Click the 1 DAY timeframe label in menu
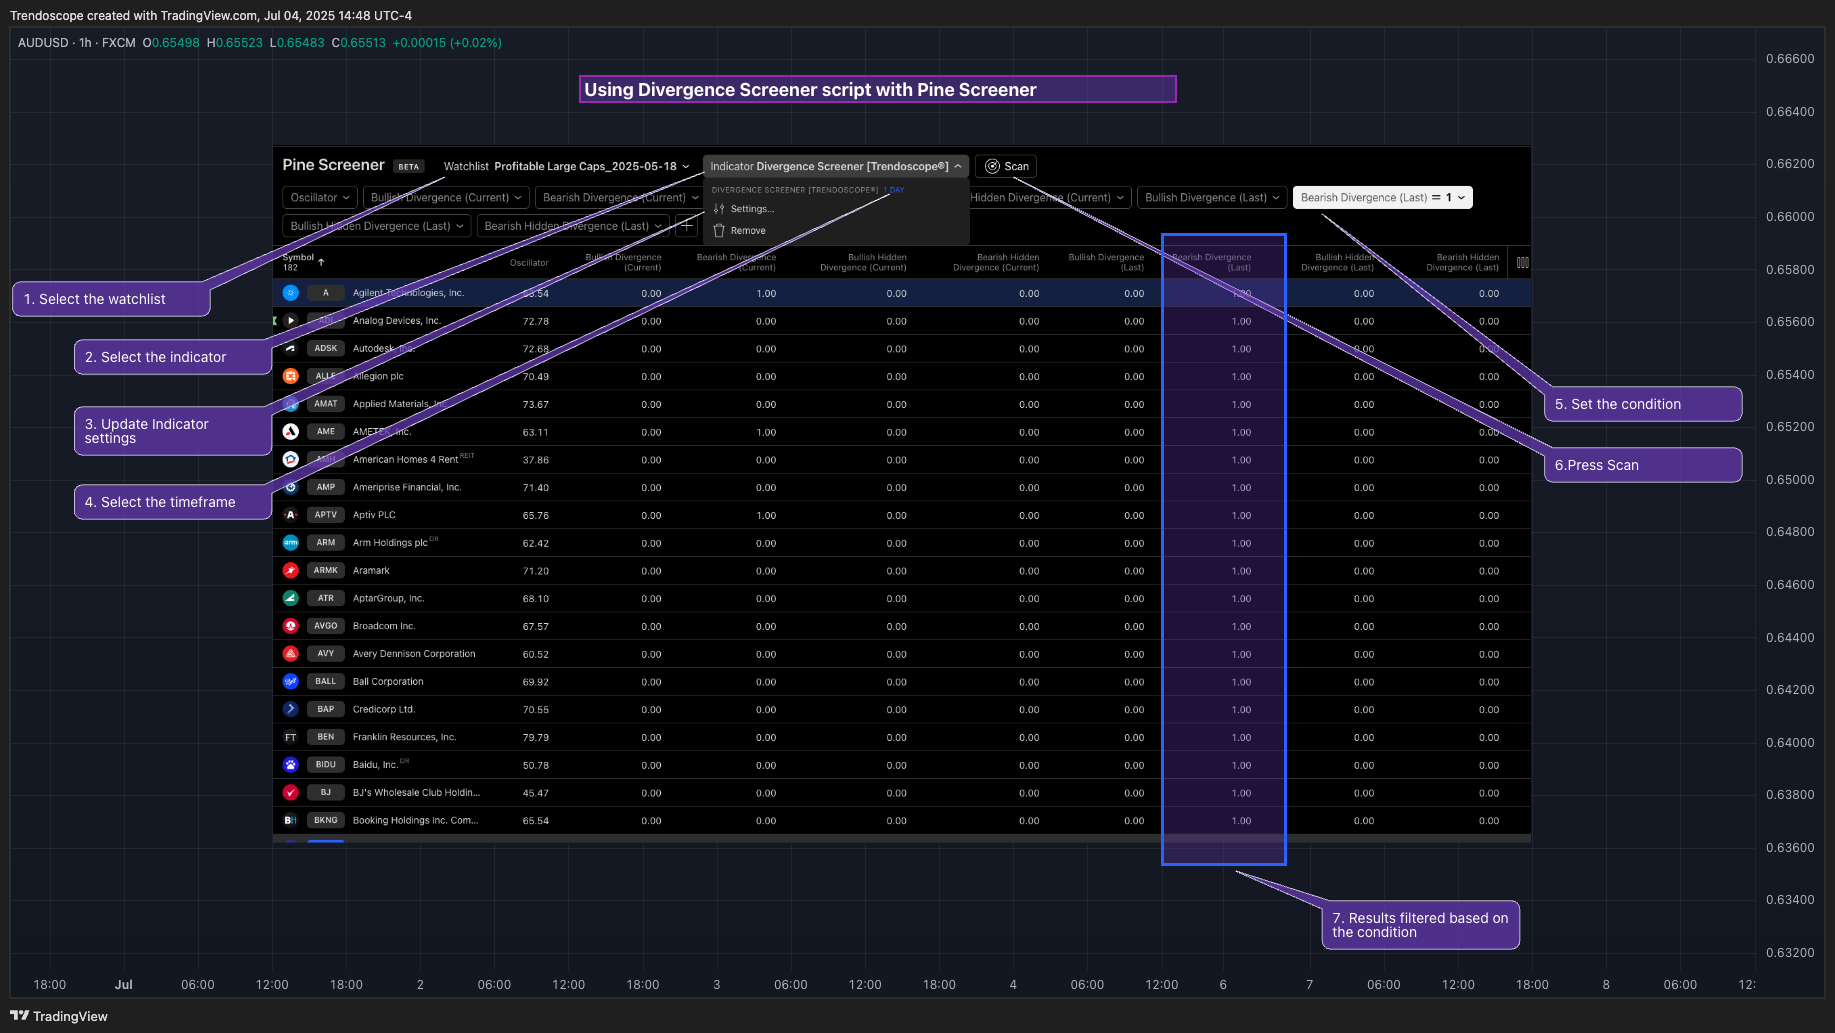Viewport: 1835px width, 1033px height. point(894,190)
